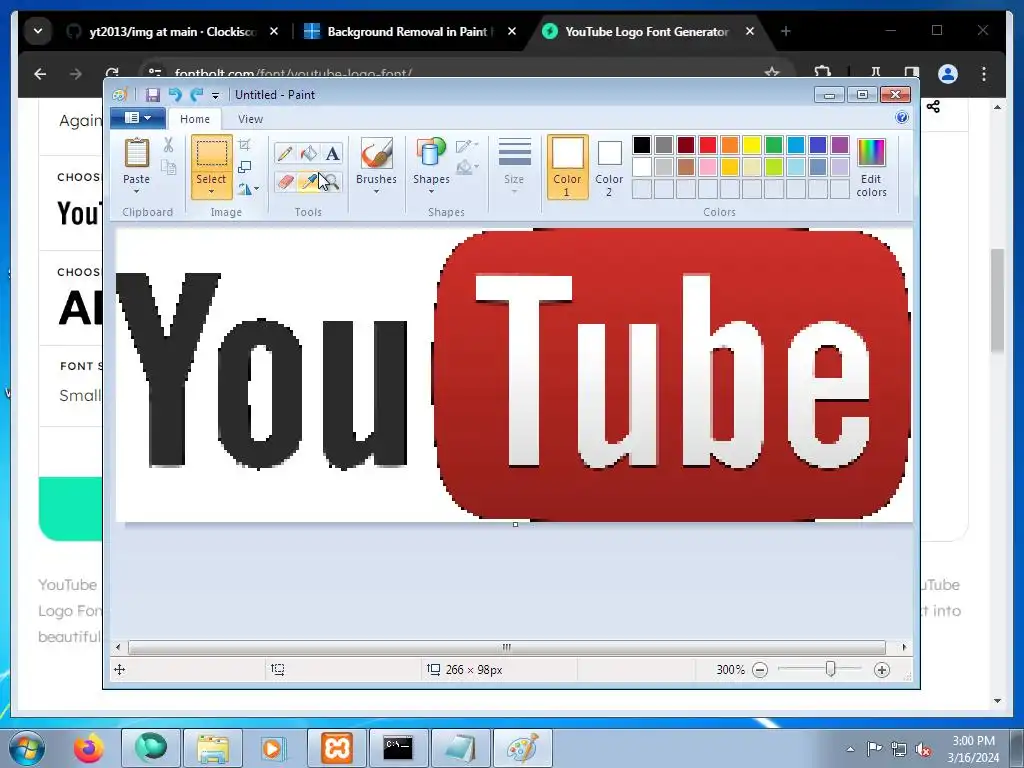Viewport: 1024px width, 768px height.
Task: Click the Redo arrow in quick access toolbar
Action: tap(196, 95)
